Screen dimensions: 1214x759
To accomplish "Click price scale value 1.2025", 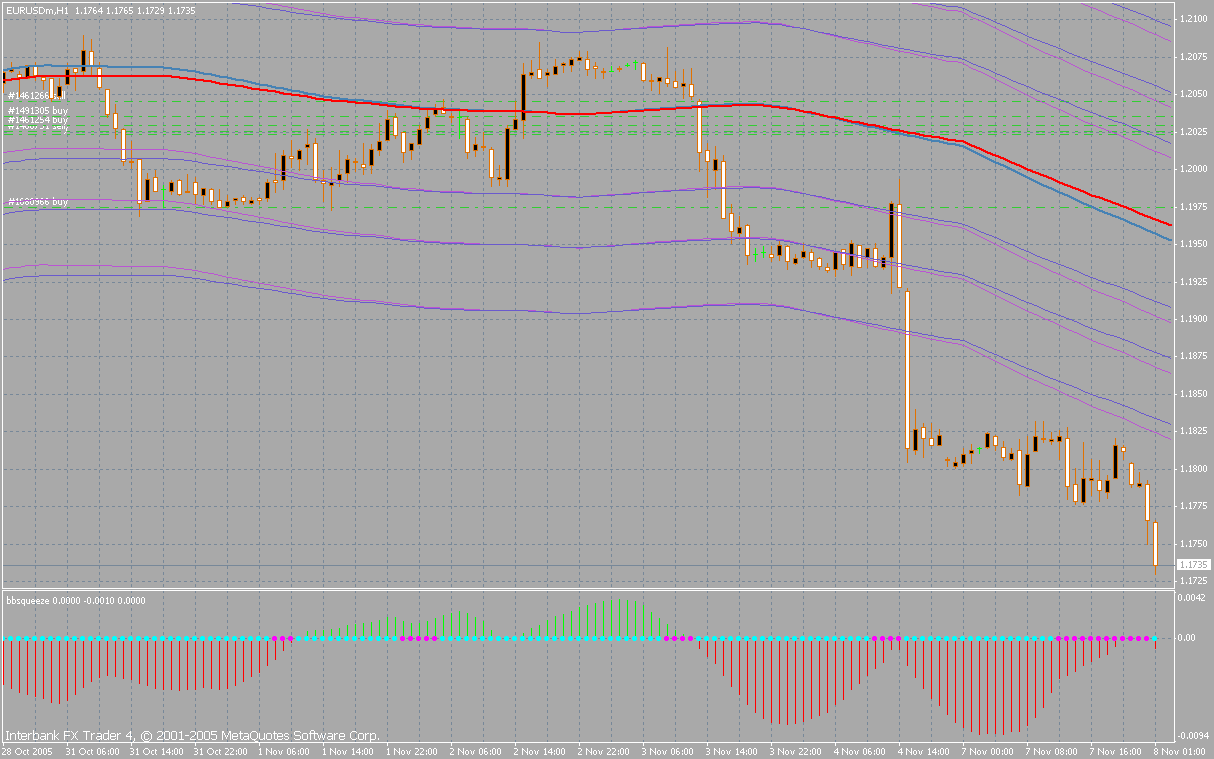I will [1194, 132].
